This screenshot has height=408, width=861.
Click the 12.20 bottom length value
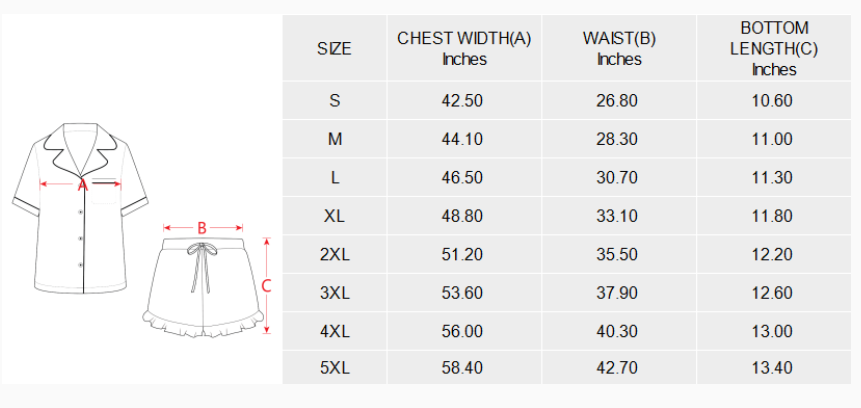coord(772,254)
